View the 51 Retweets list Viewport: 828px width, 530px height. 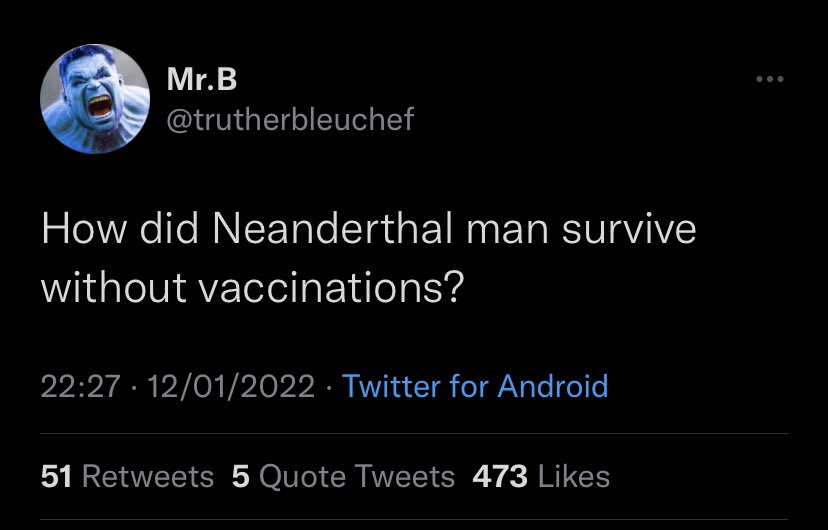[127, 477]
